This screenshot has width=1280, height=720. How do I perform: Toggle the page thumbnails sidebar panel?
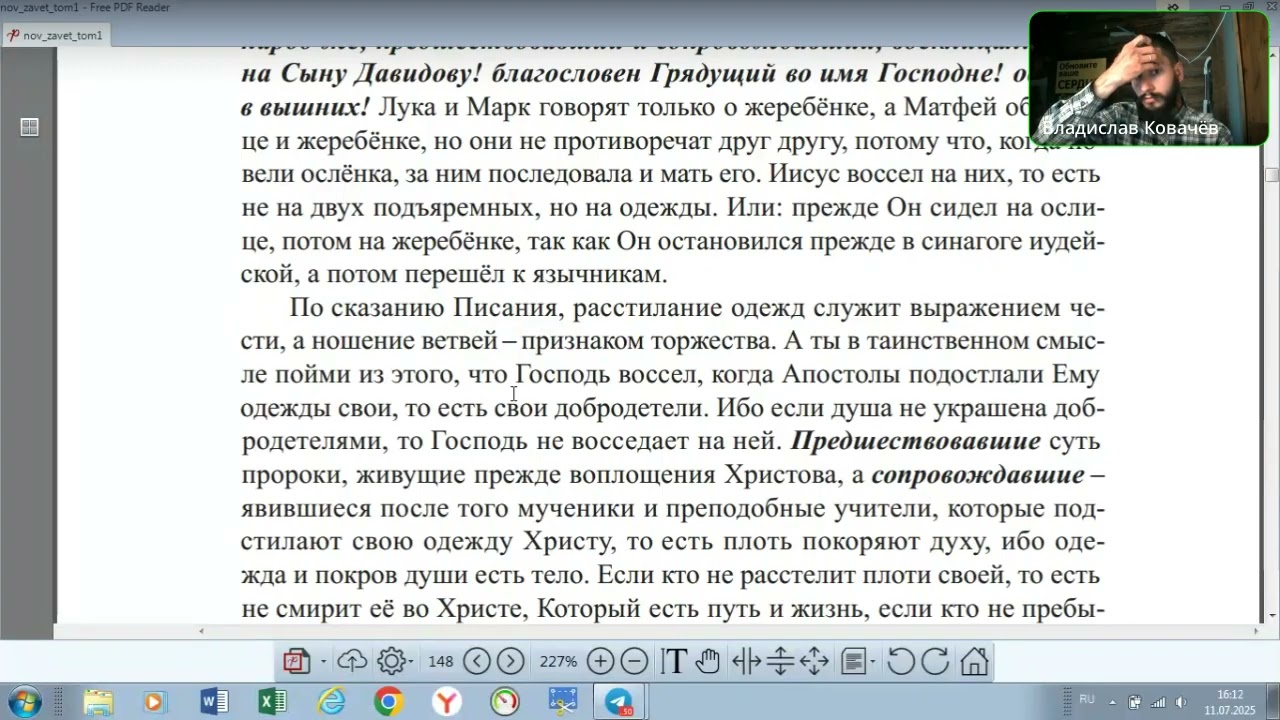coord(30,127)
